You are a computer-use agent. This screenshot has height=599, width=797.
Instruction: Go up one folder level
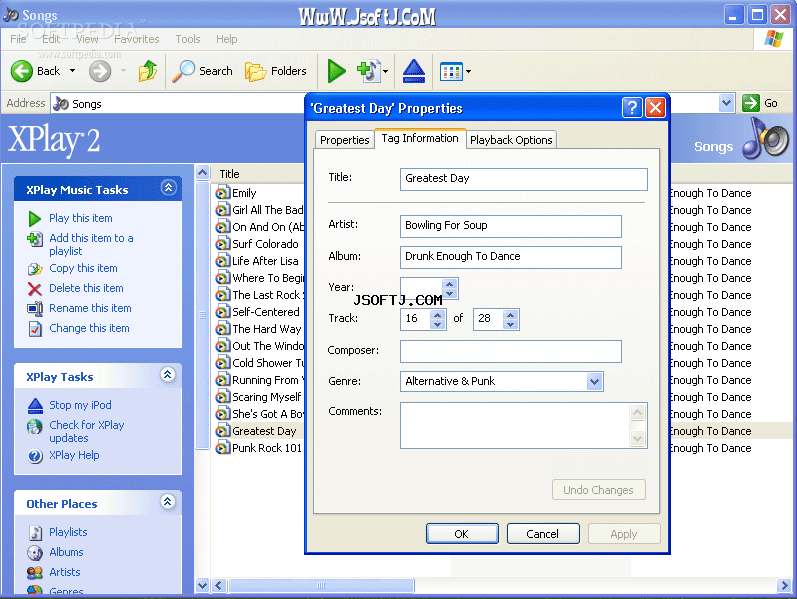[x=148, y=71]
